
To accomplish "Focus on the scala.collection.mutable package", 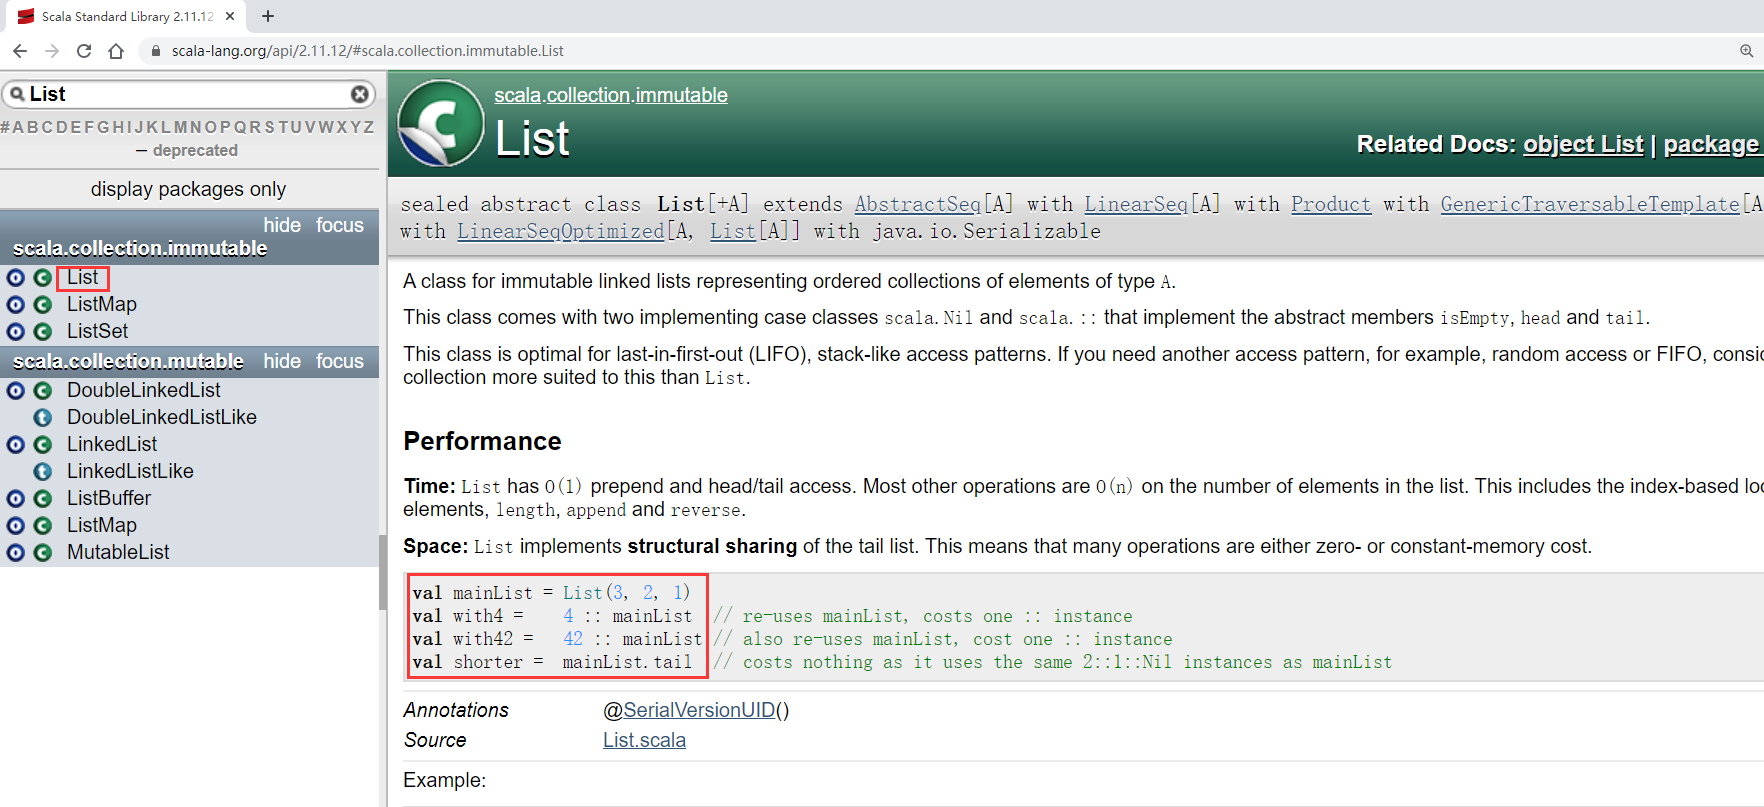I will click(340, 361).
